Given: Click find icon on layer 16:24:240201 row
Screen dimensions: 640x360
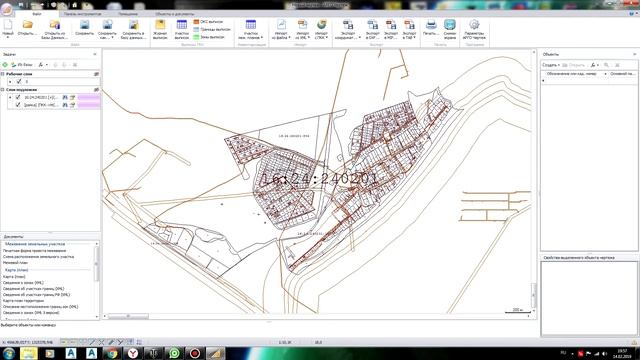Looking at the screenshot, I should point(65,97).
